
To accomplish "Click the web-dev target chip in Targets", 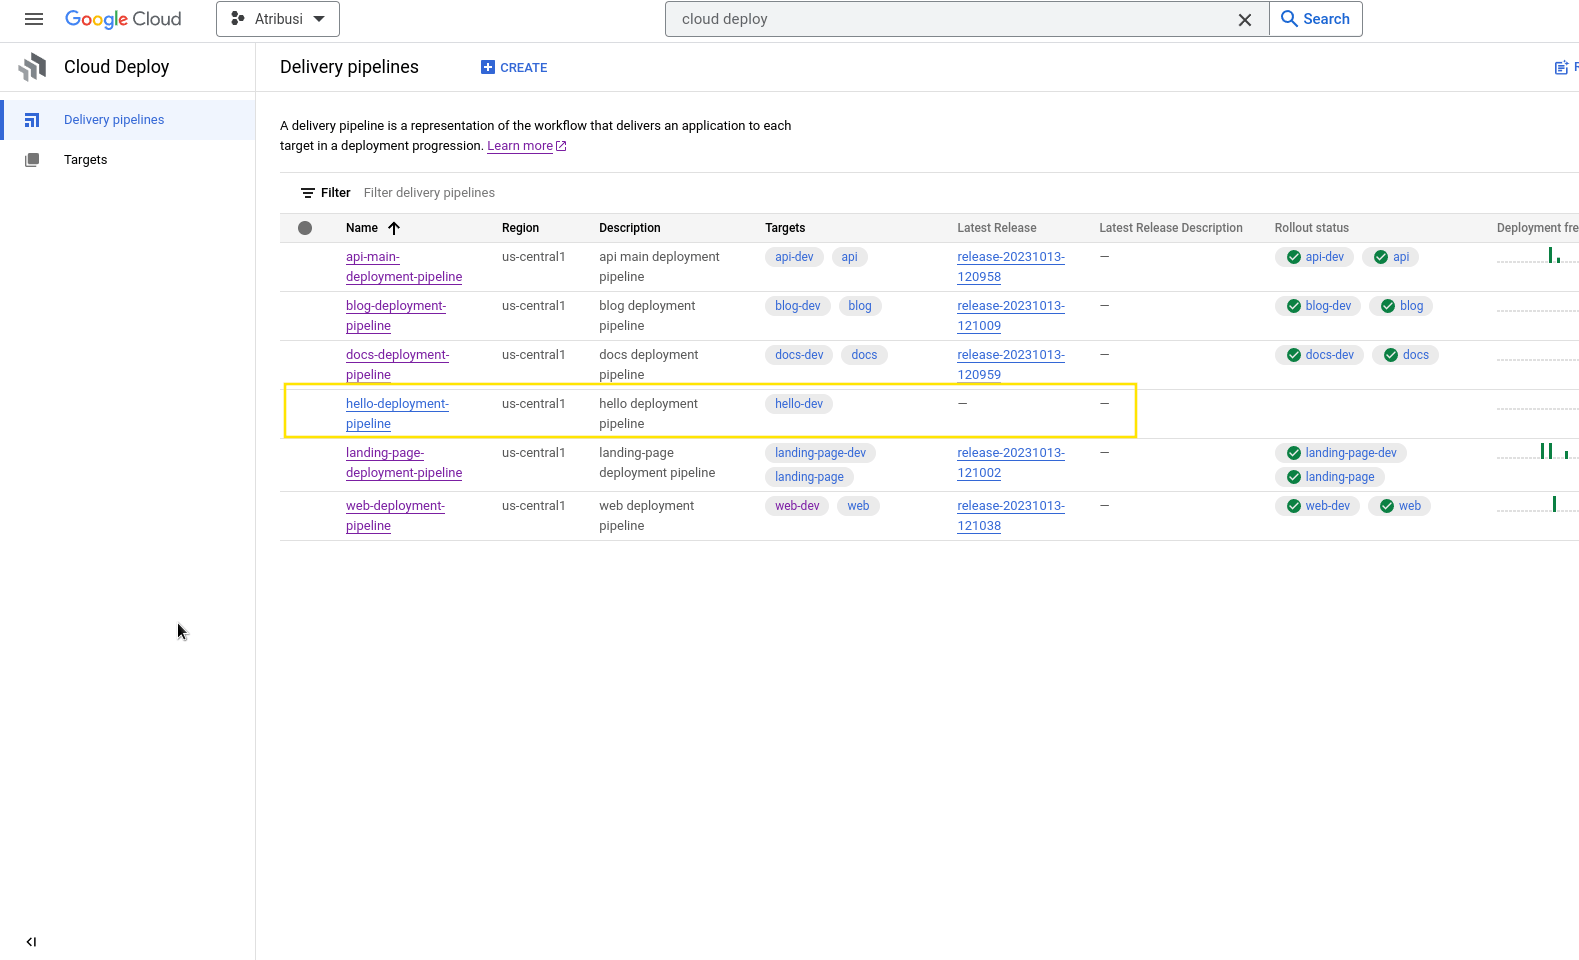I will 797,506.
